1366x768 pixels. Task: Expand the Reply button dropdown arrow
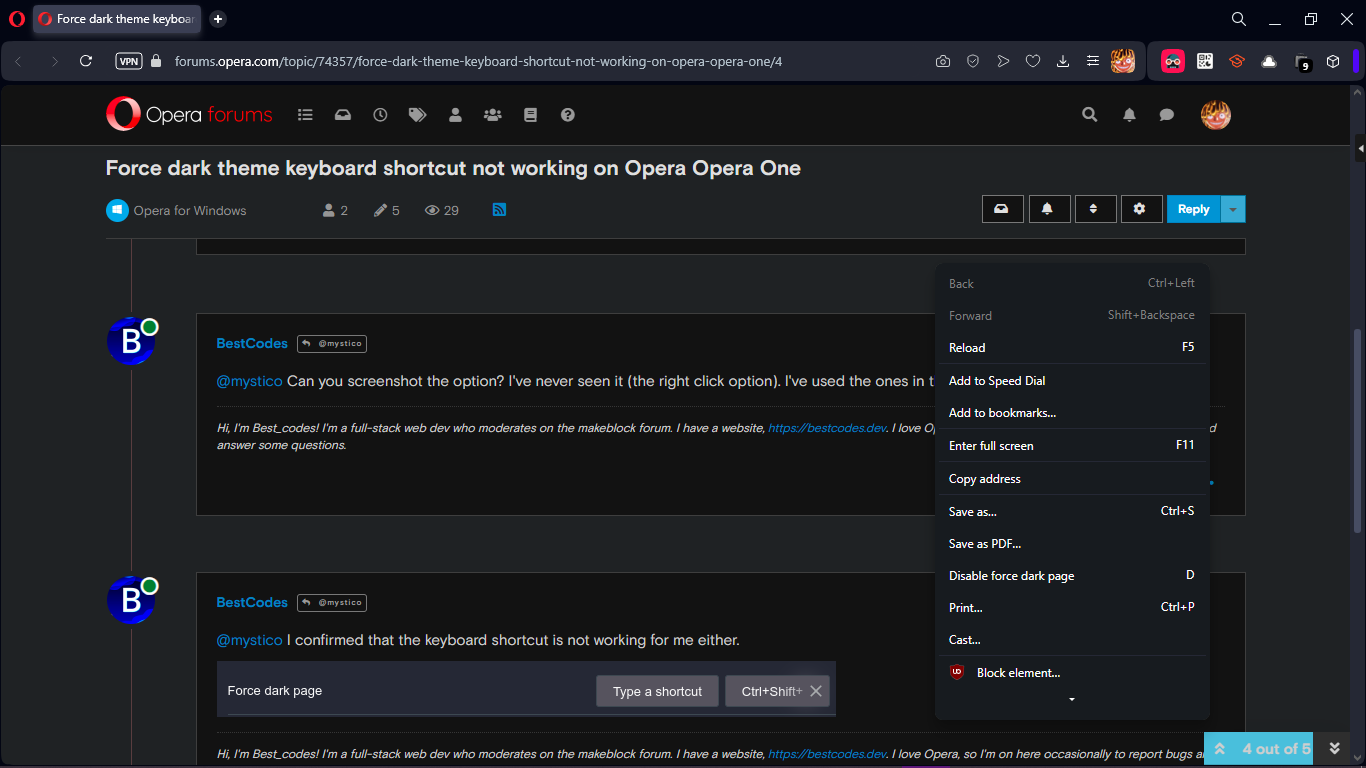click(x=1233, y=209)
